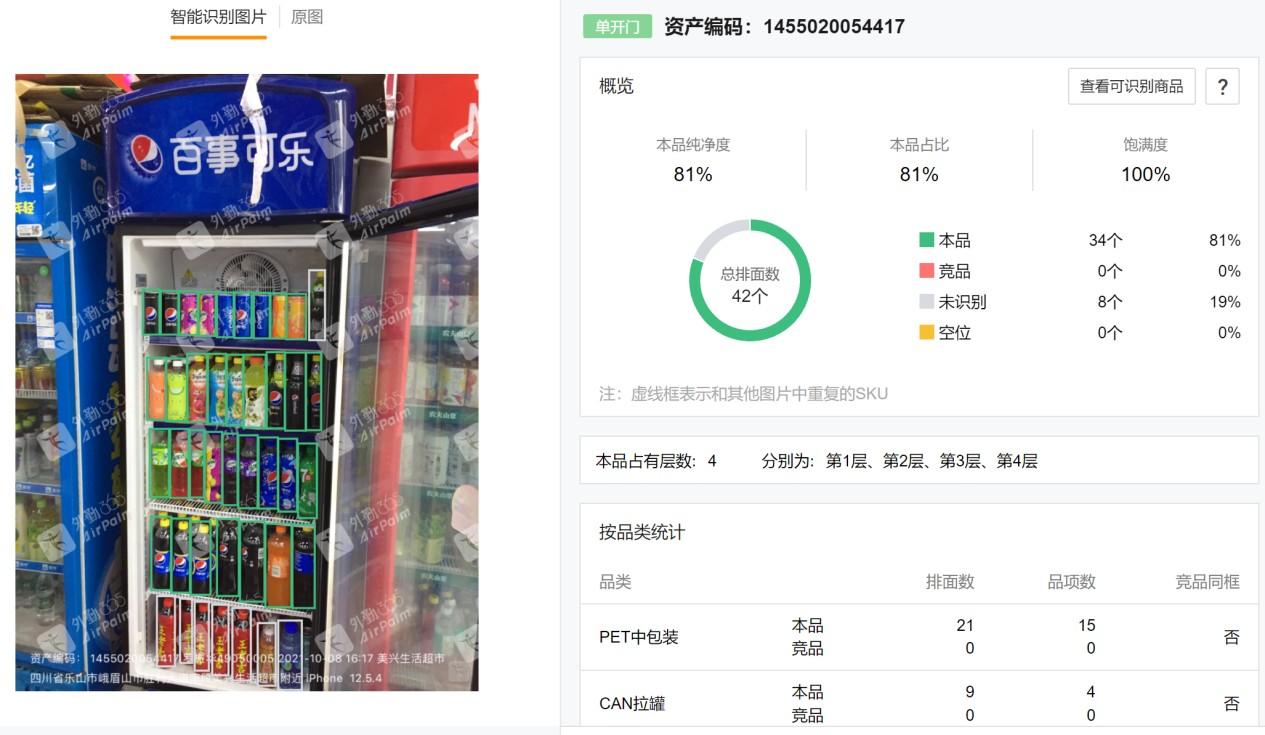
Task: Click the gray 未识别 legend swatch
Action: pos(927,301)
